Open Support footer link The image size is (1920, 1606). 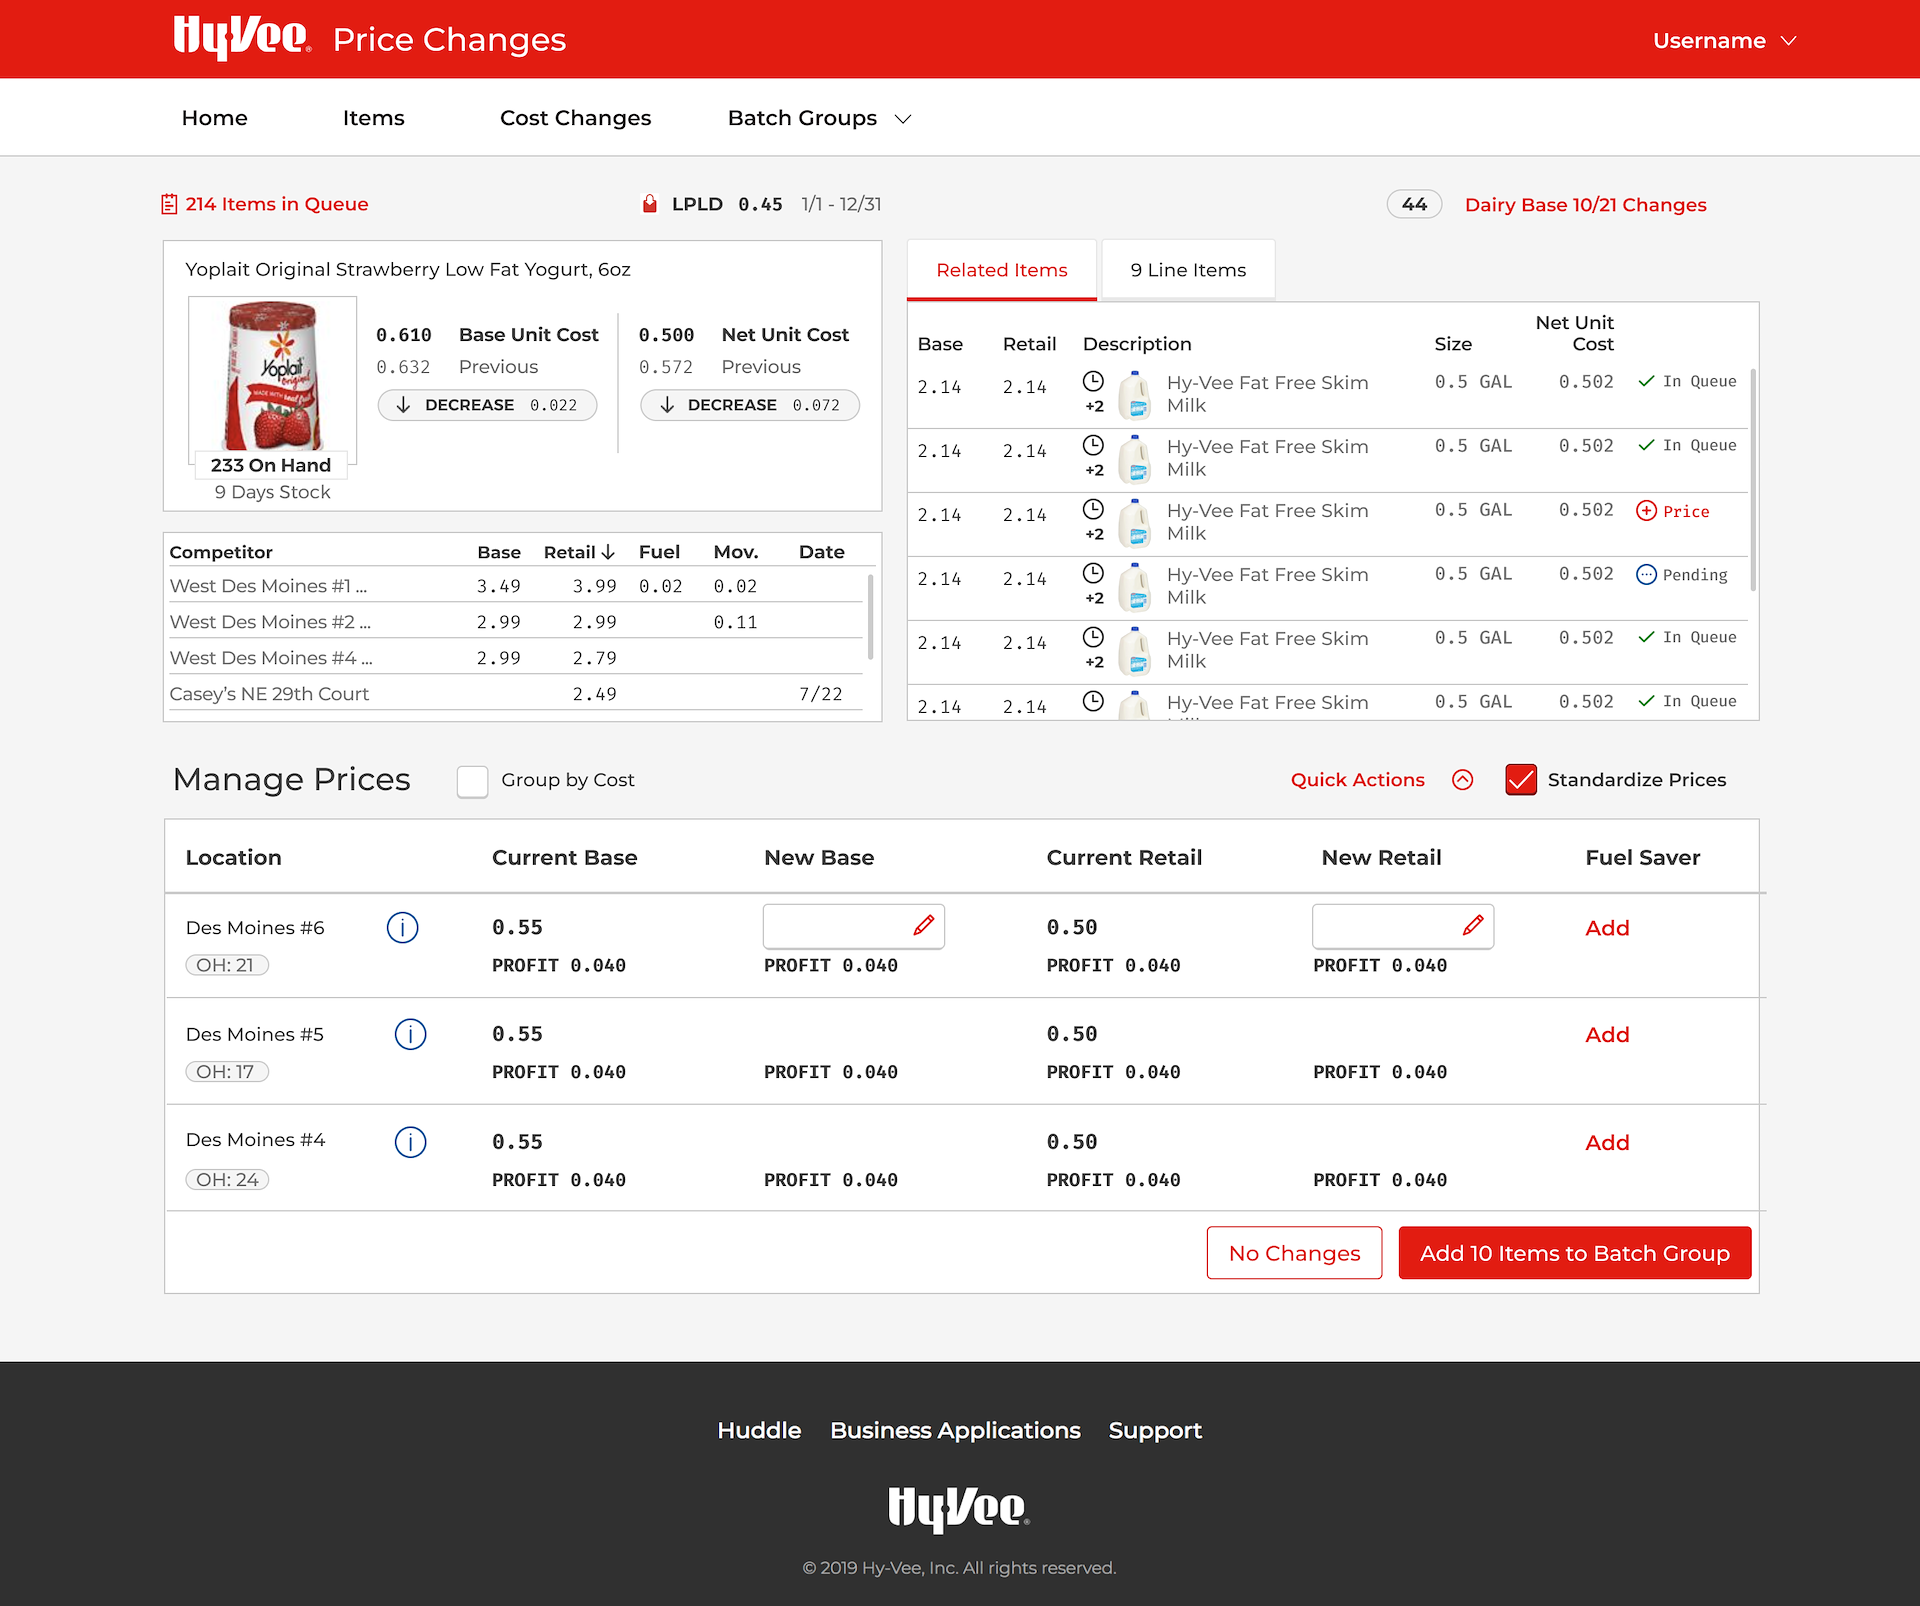pos(1155,1431)
